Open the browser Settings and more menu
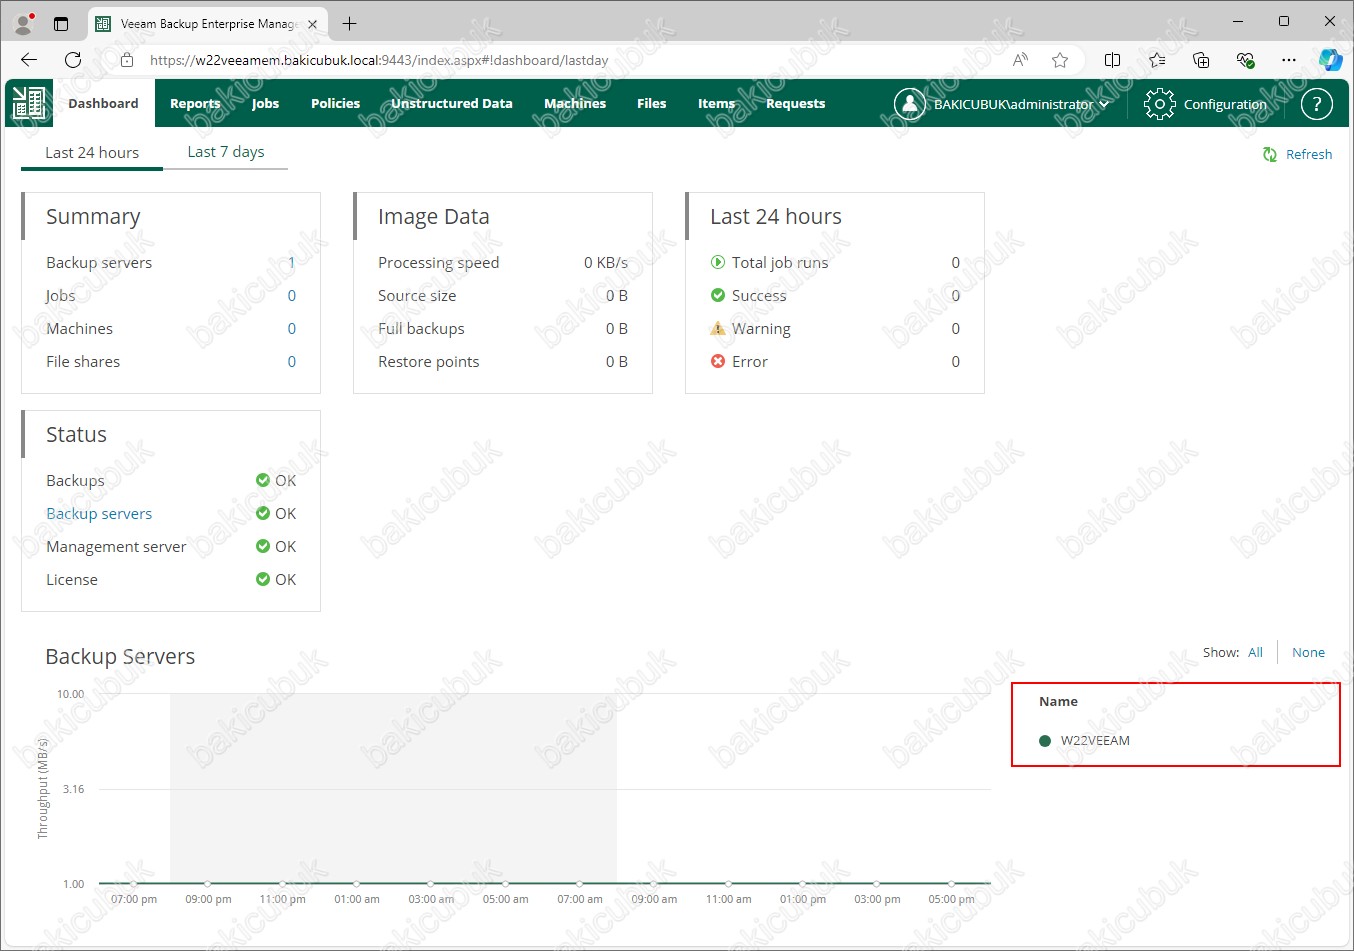This screenshot has width=1354, height=951. coord(1289,60)
